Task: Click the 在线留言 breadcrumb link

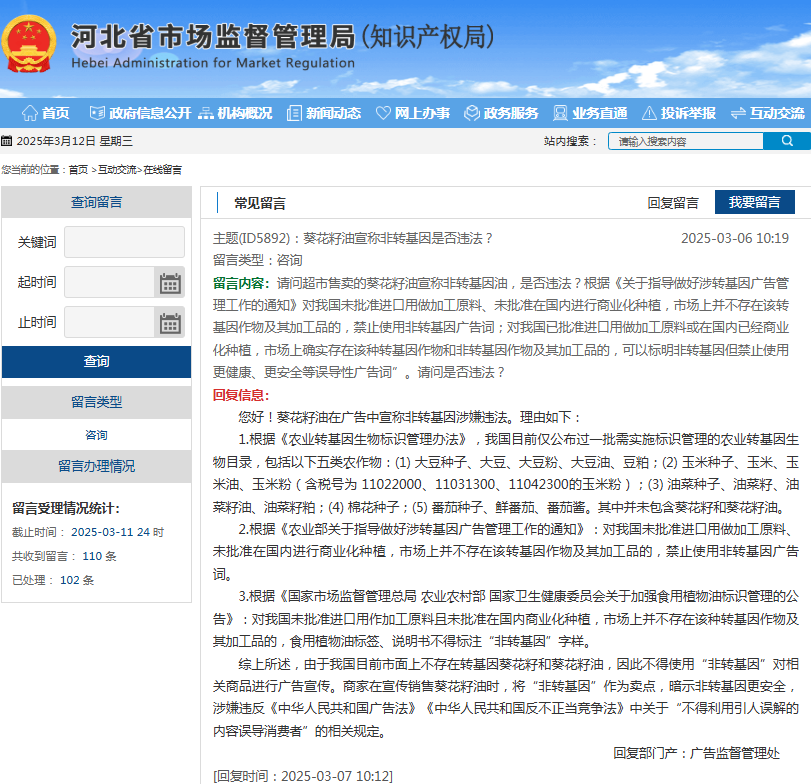Action: click(x=164, y=169)
